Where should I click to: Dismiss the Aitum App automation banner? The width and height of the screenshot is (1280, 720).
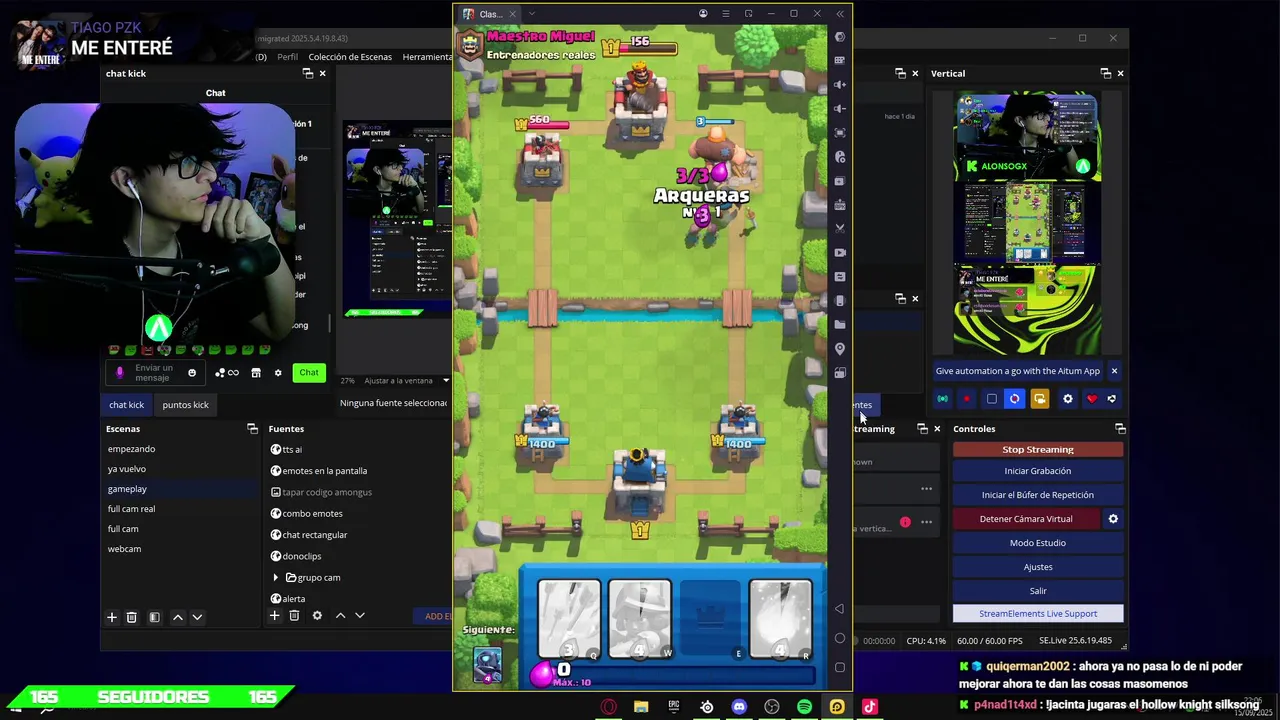click(x=1114, y=371)
